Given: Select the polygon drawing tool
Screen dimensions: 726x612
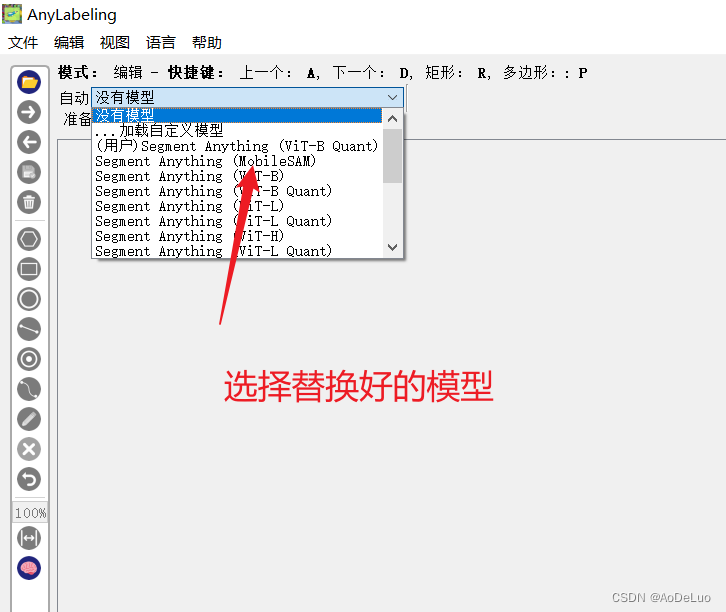Looking at the screenshot, I should click(x=29, y=239).
